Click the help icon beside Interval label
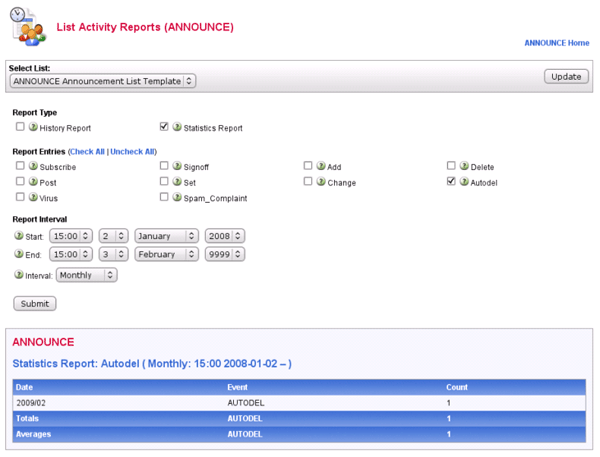600x457 pixels. tap(18, 274)
